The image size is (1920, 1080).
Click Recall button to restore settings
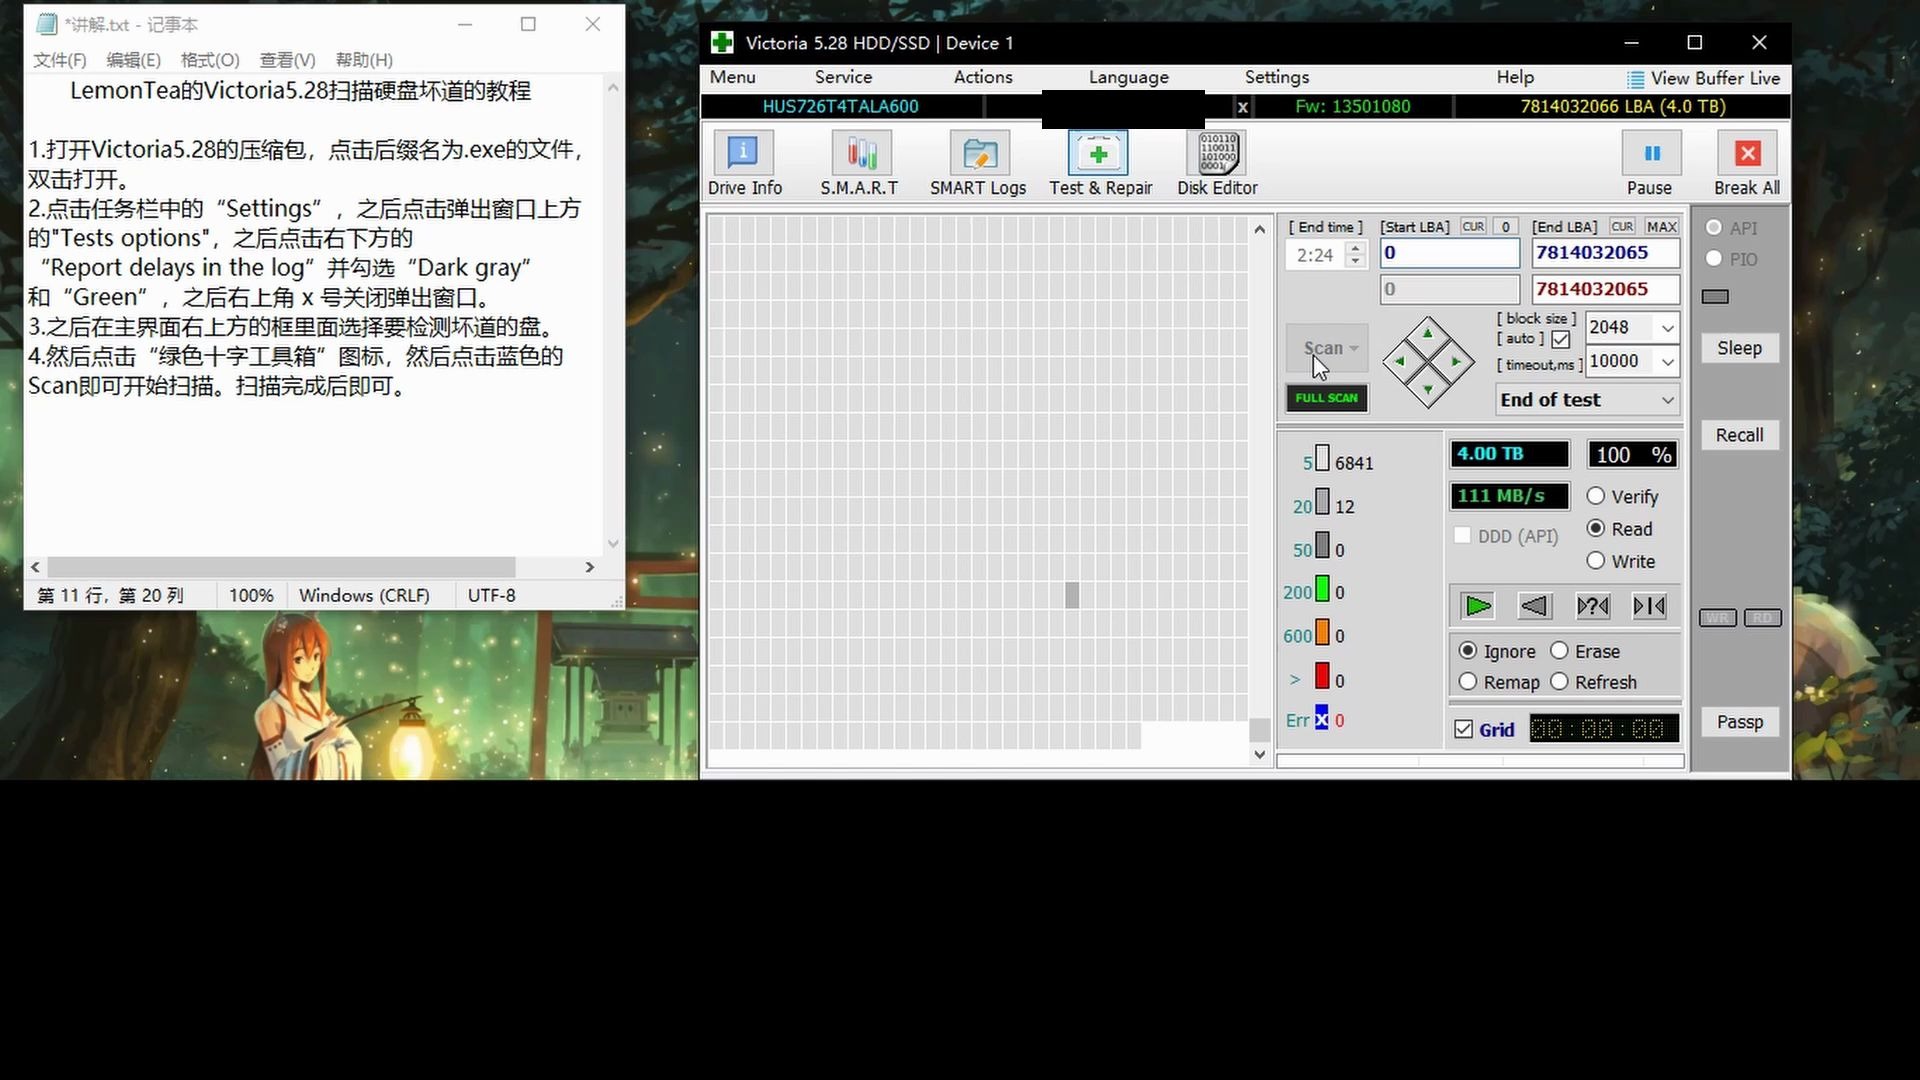pos(1741,434)
